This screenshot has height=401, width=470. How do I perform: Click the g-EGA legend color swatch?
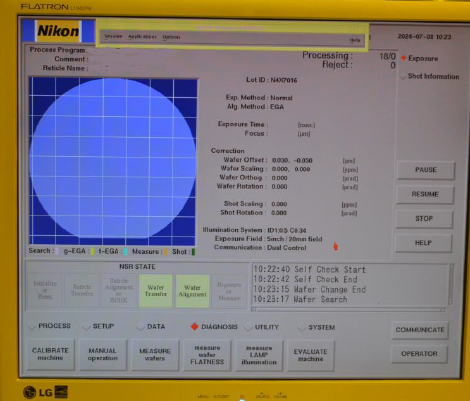coord(93,251)
